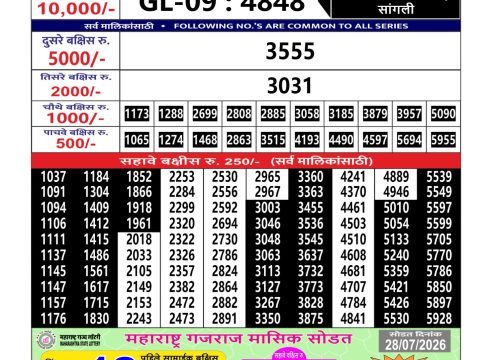Screen dimensions: 480x360
Task: Click the 10,000/- prize amount
Action: pos(76,9)
